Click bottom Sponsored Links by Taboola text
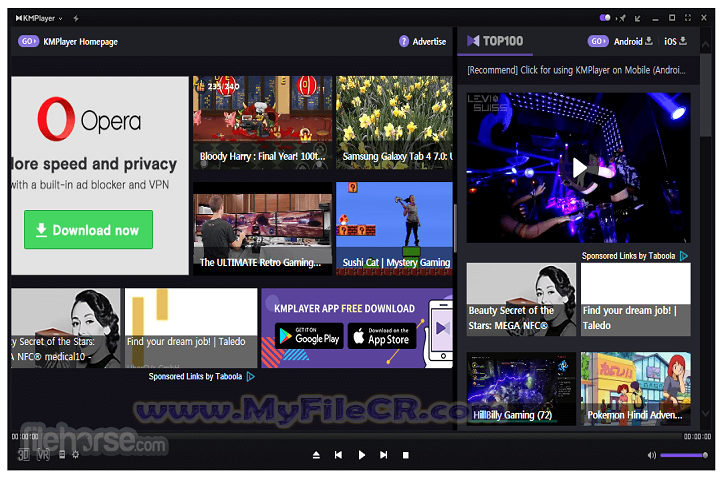The image size is (720, 480). click(x=195, y=377)
